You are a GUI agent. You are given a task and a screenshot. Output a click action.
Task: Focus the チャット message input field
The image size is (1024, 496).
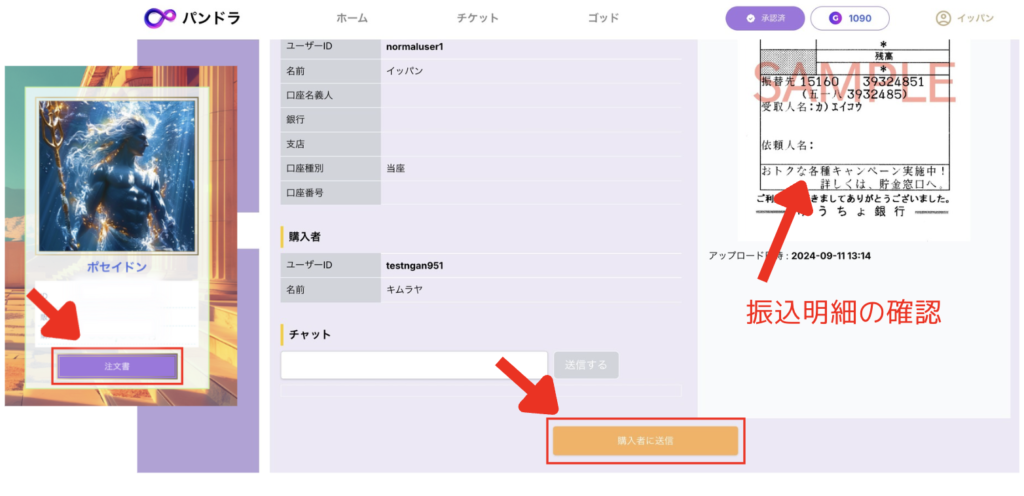click(x=414, y=365)
